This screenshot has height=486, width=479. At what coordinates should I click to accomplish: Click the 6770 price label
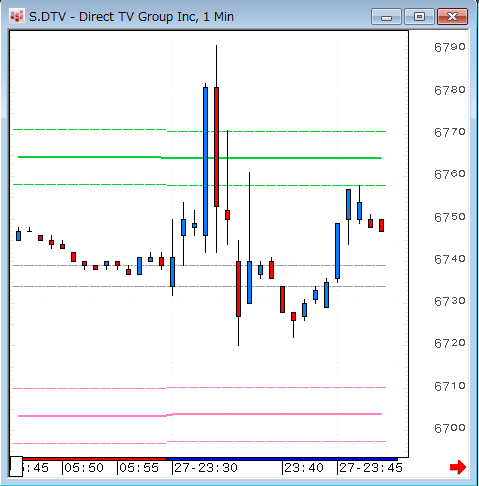(450, 132)
